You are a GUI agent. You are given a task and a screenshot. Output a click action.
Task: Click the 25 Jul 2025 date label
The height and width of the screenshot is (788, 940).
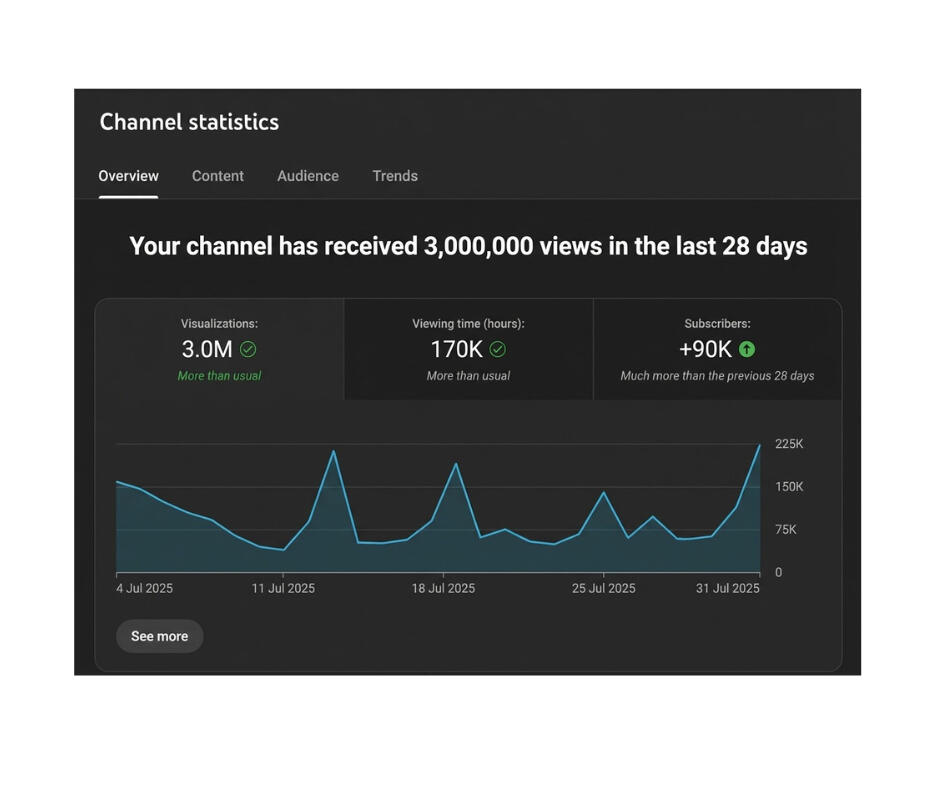click(603, 588)
